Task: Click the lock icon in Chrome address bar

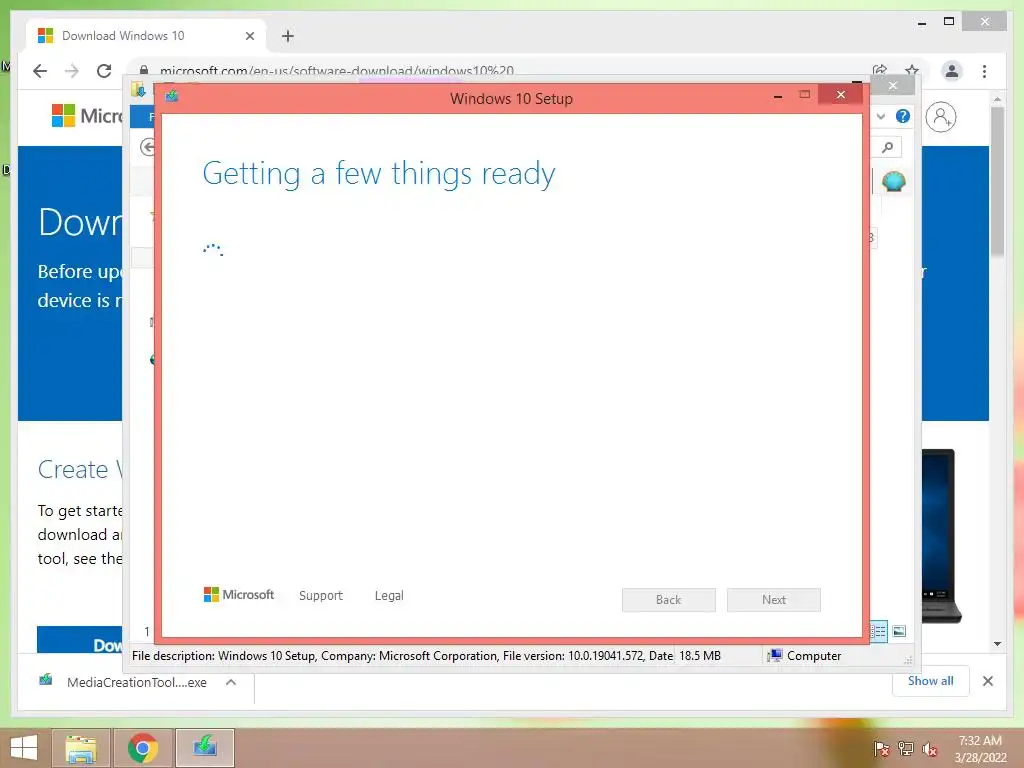Action: tap(144, 70)
